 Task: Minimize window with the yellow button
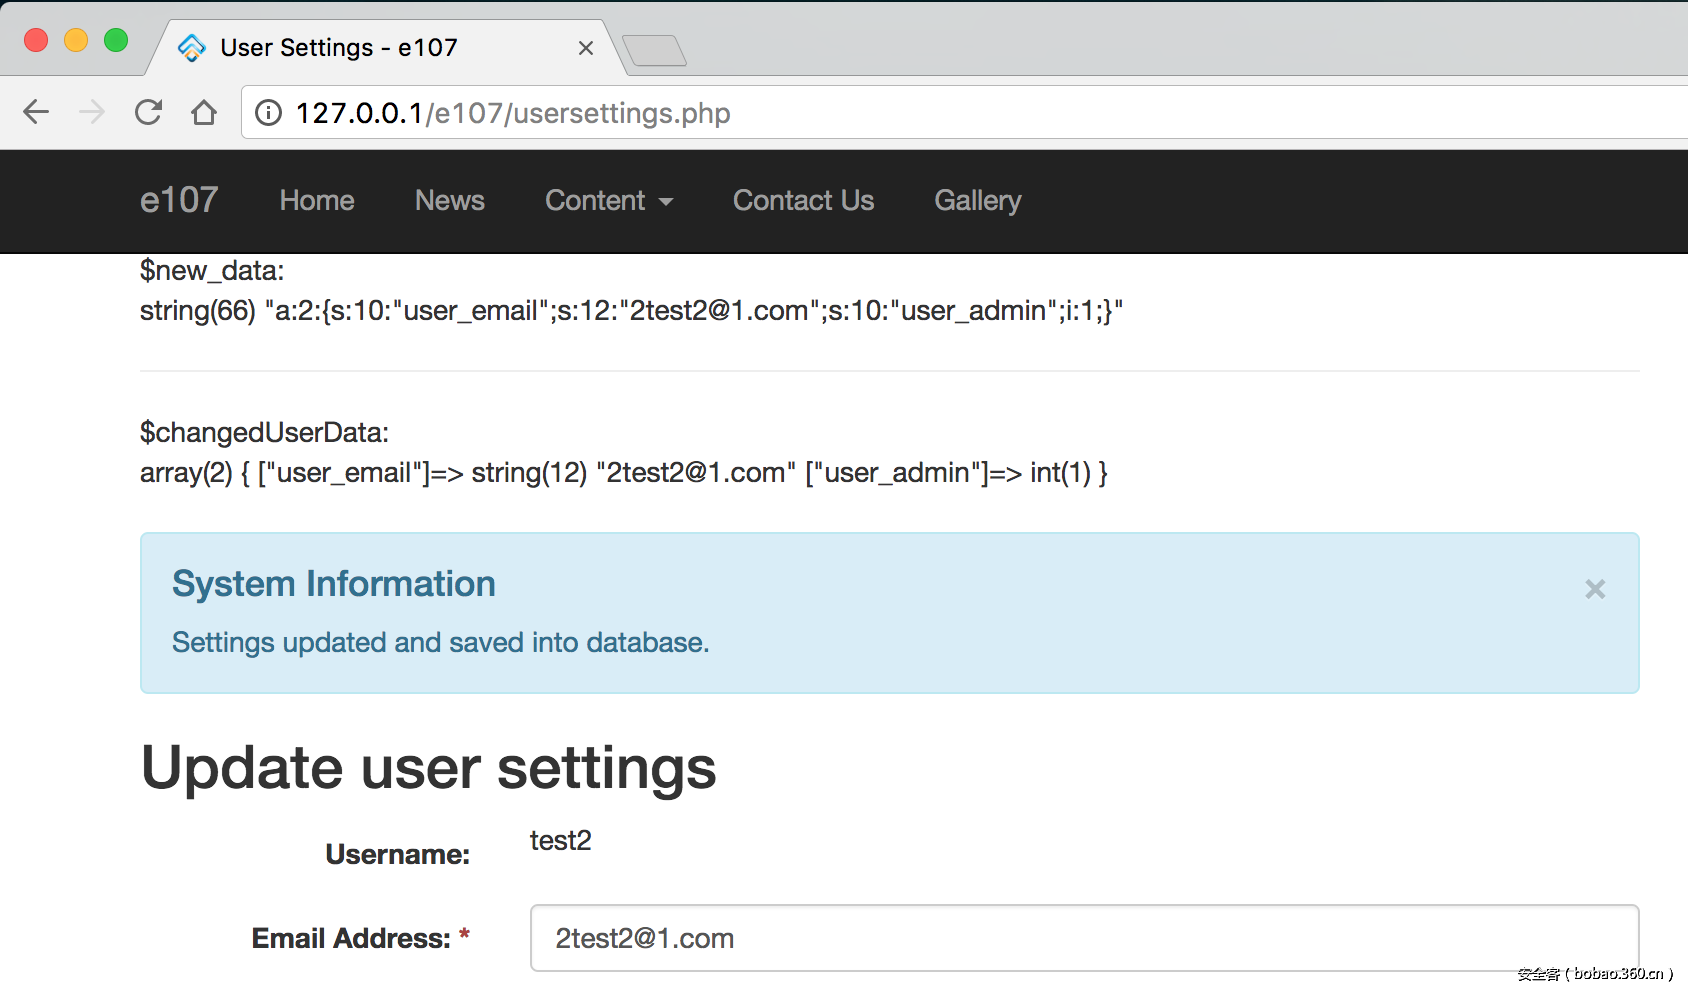click(x=76, y=40)
